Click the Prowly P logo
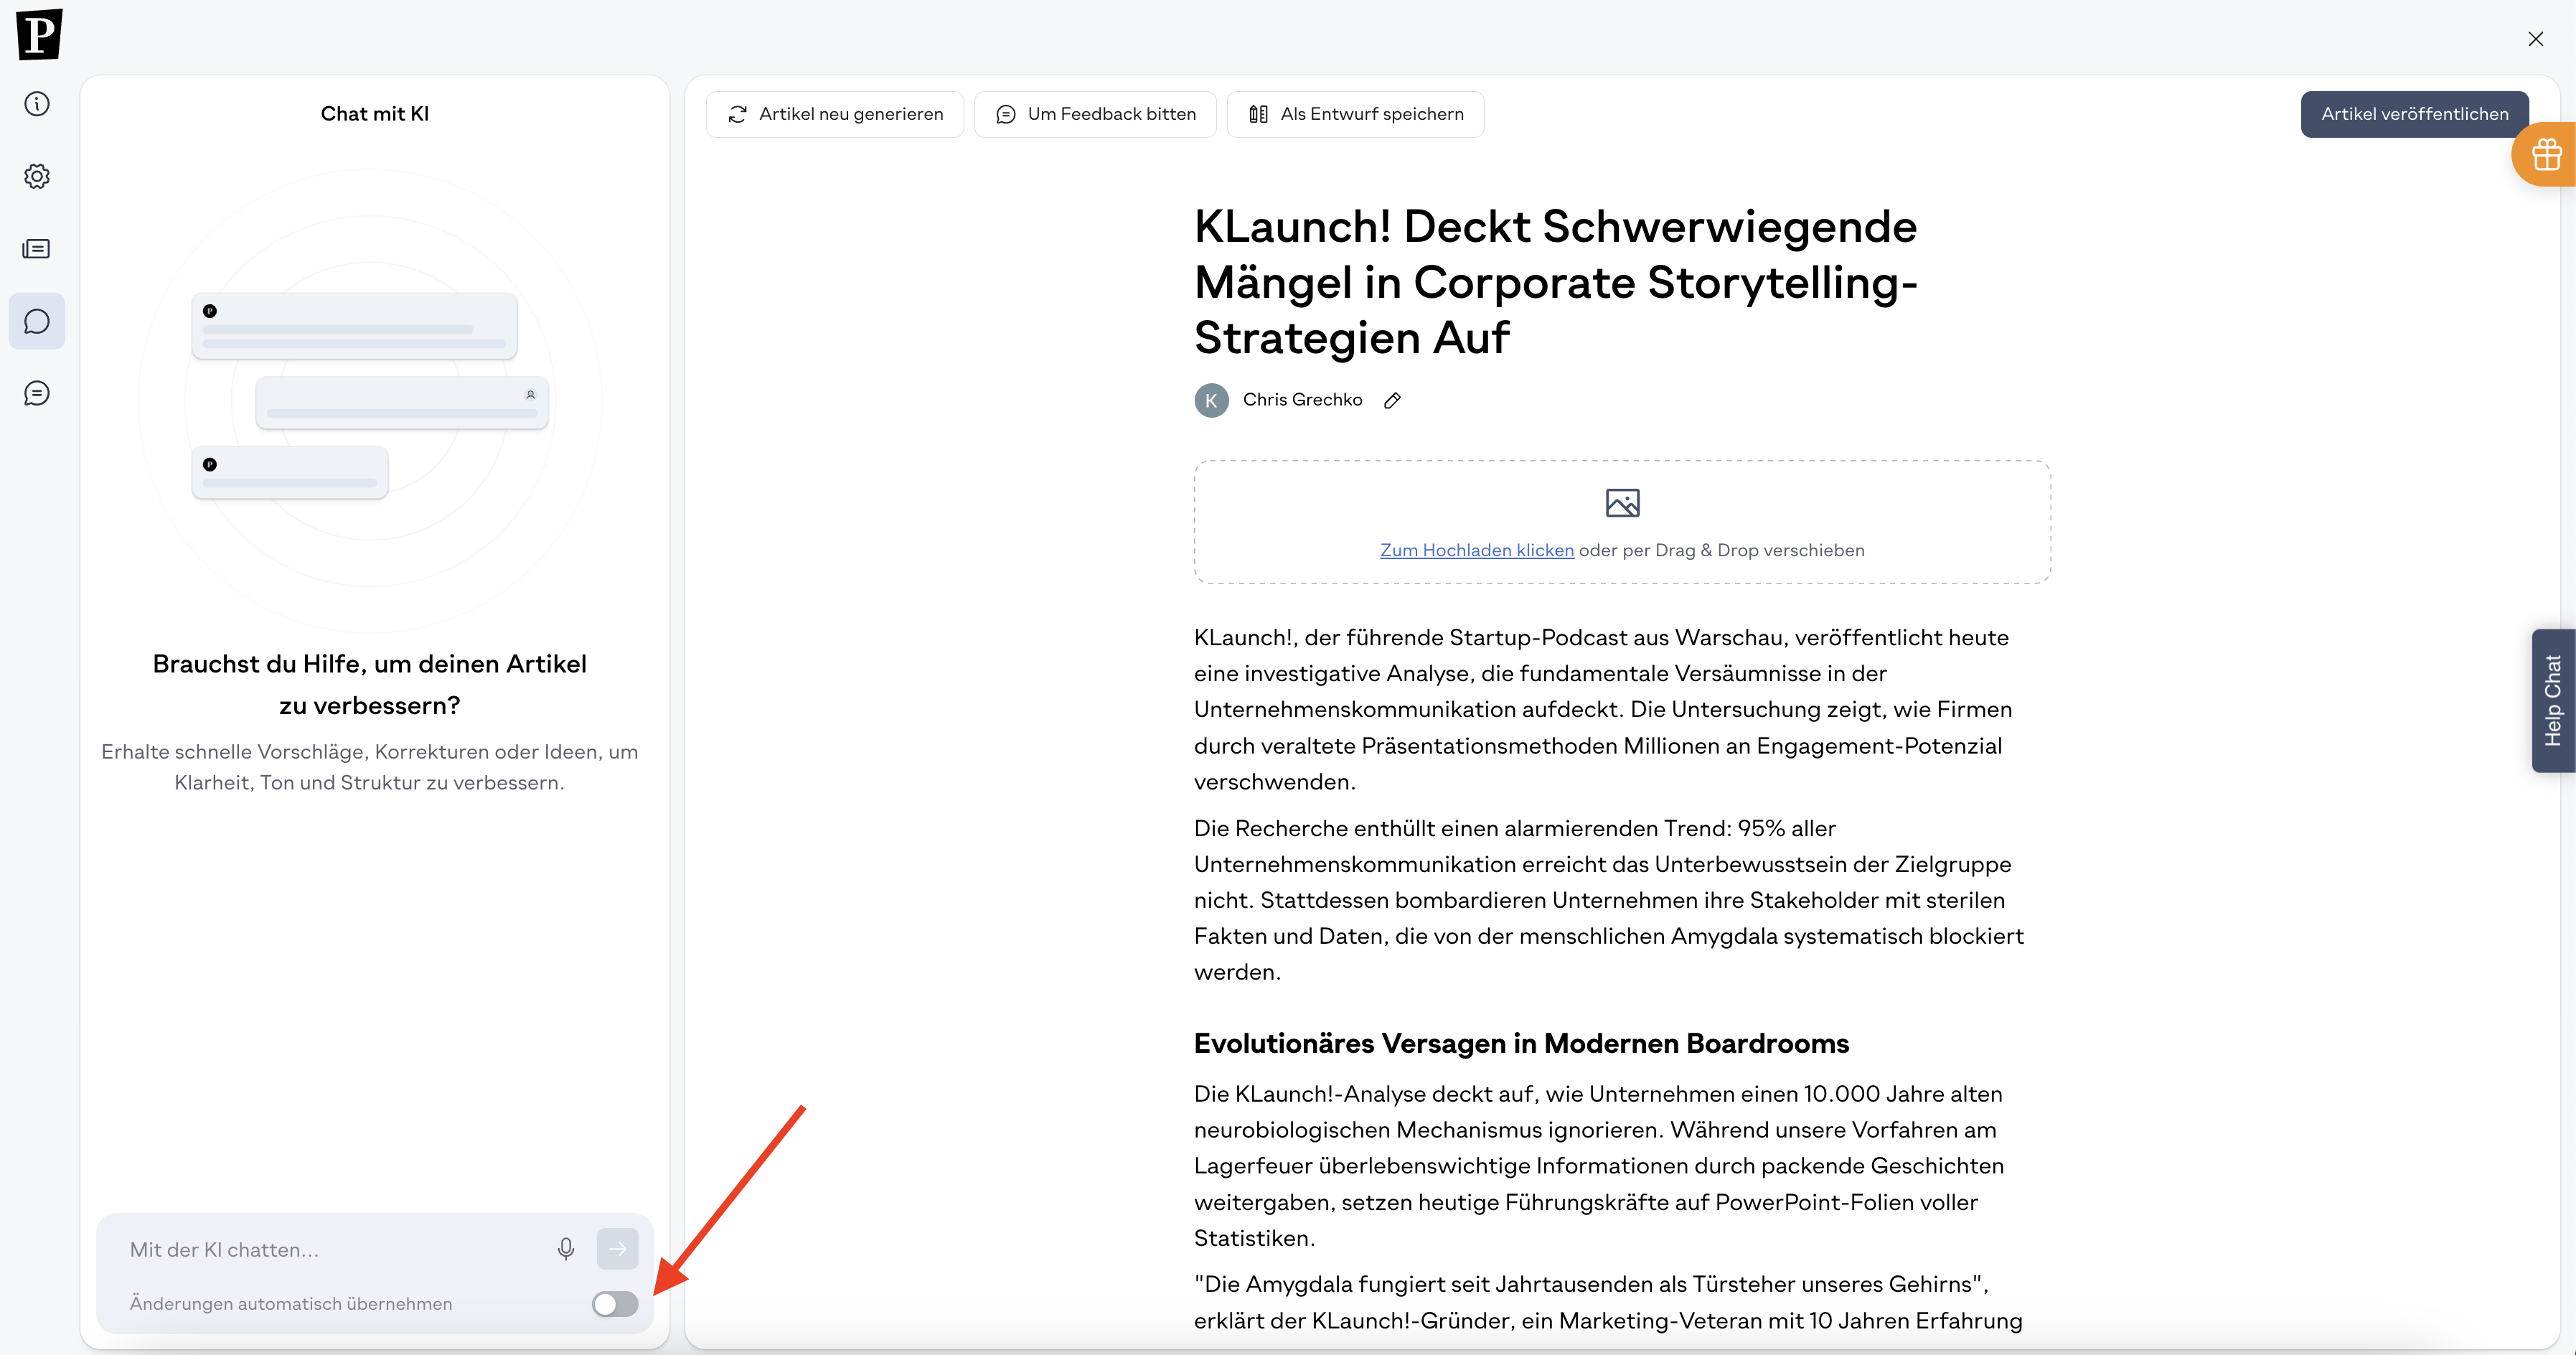Image resolution: width=2576 pixels, height=1355 pixels. pos(39,34)
